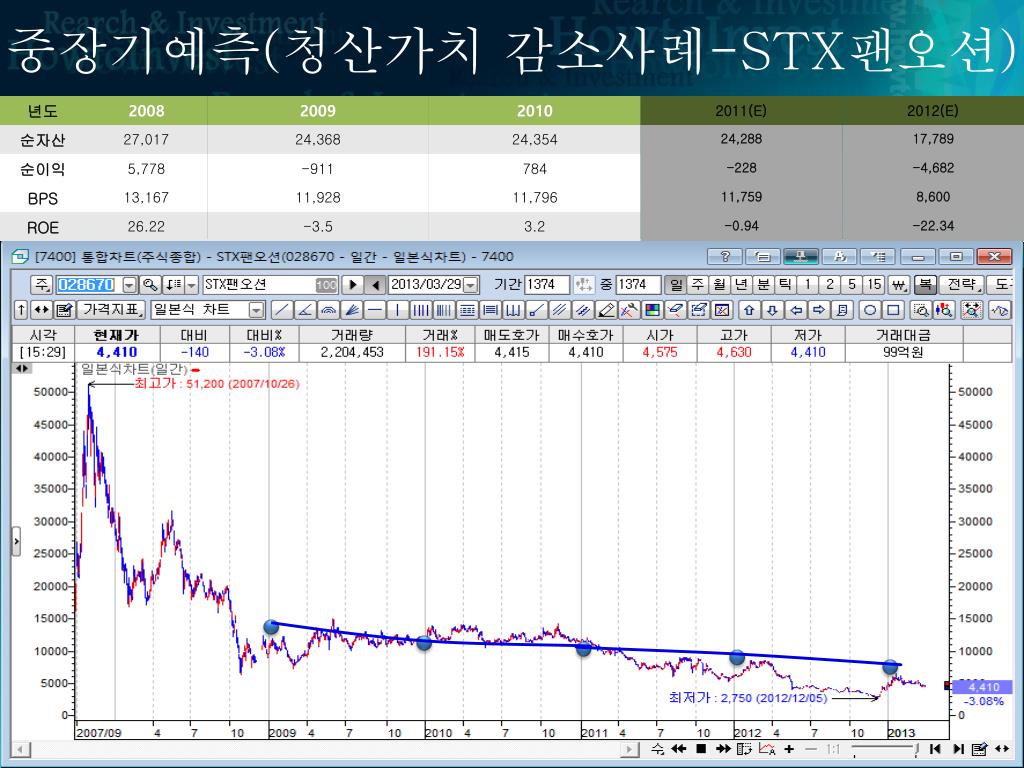Viewport: 1024px width, 768px height.
Task: Click the 2012(E) 순자산 value 17,789
Action: [x=933, y=139]
